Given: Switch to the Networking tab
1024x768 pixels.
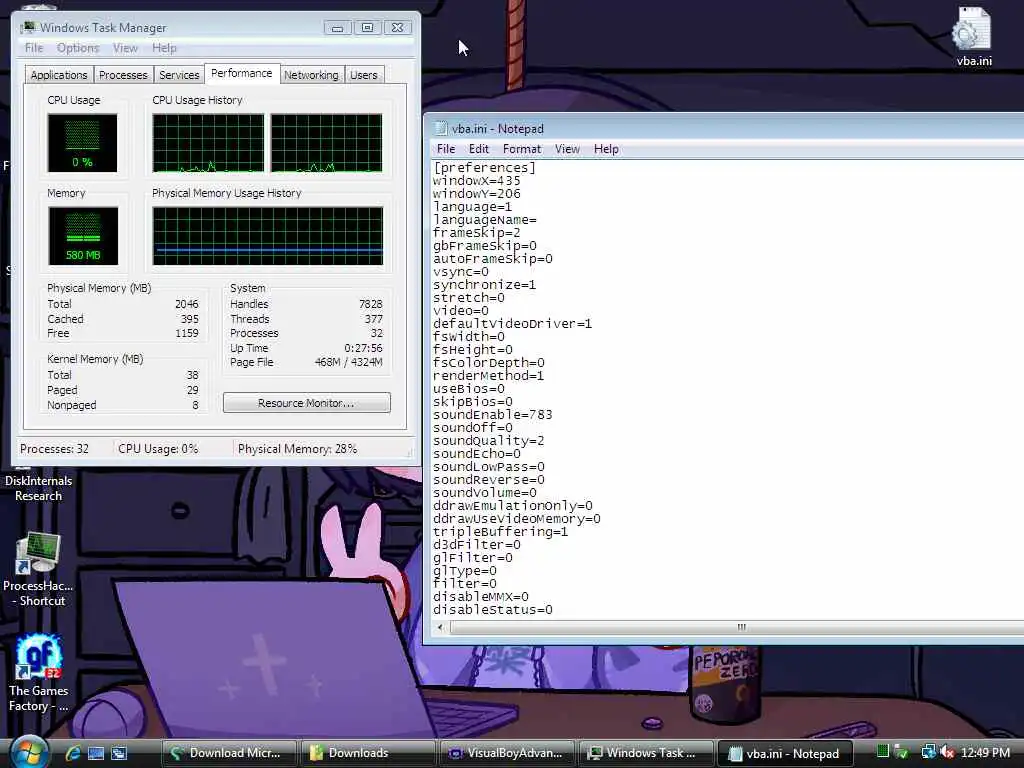Looking at the screenshot, I should 311,75.
